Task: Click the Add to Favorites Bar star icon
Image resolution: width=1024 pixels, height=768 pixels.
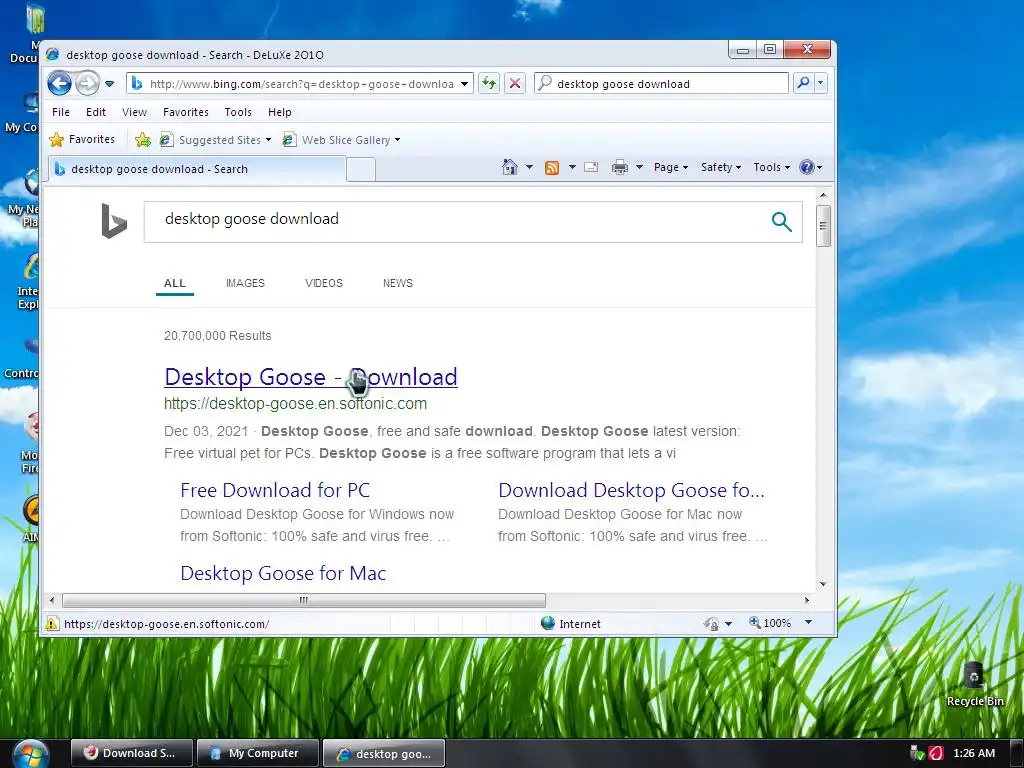Action: (142, 139)
